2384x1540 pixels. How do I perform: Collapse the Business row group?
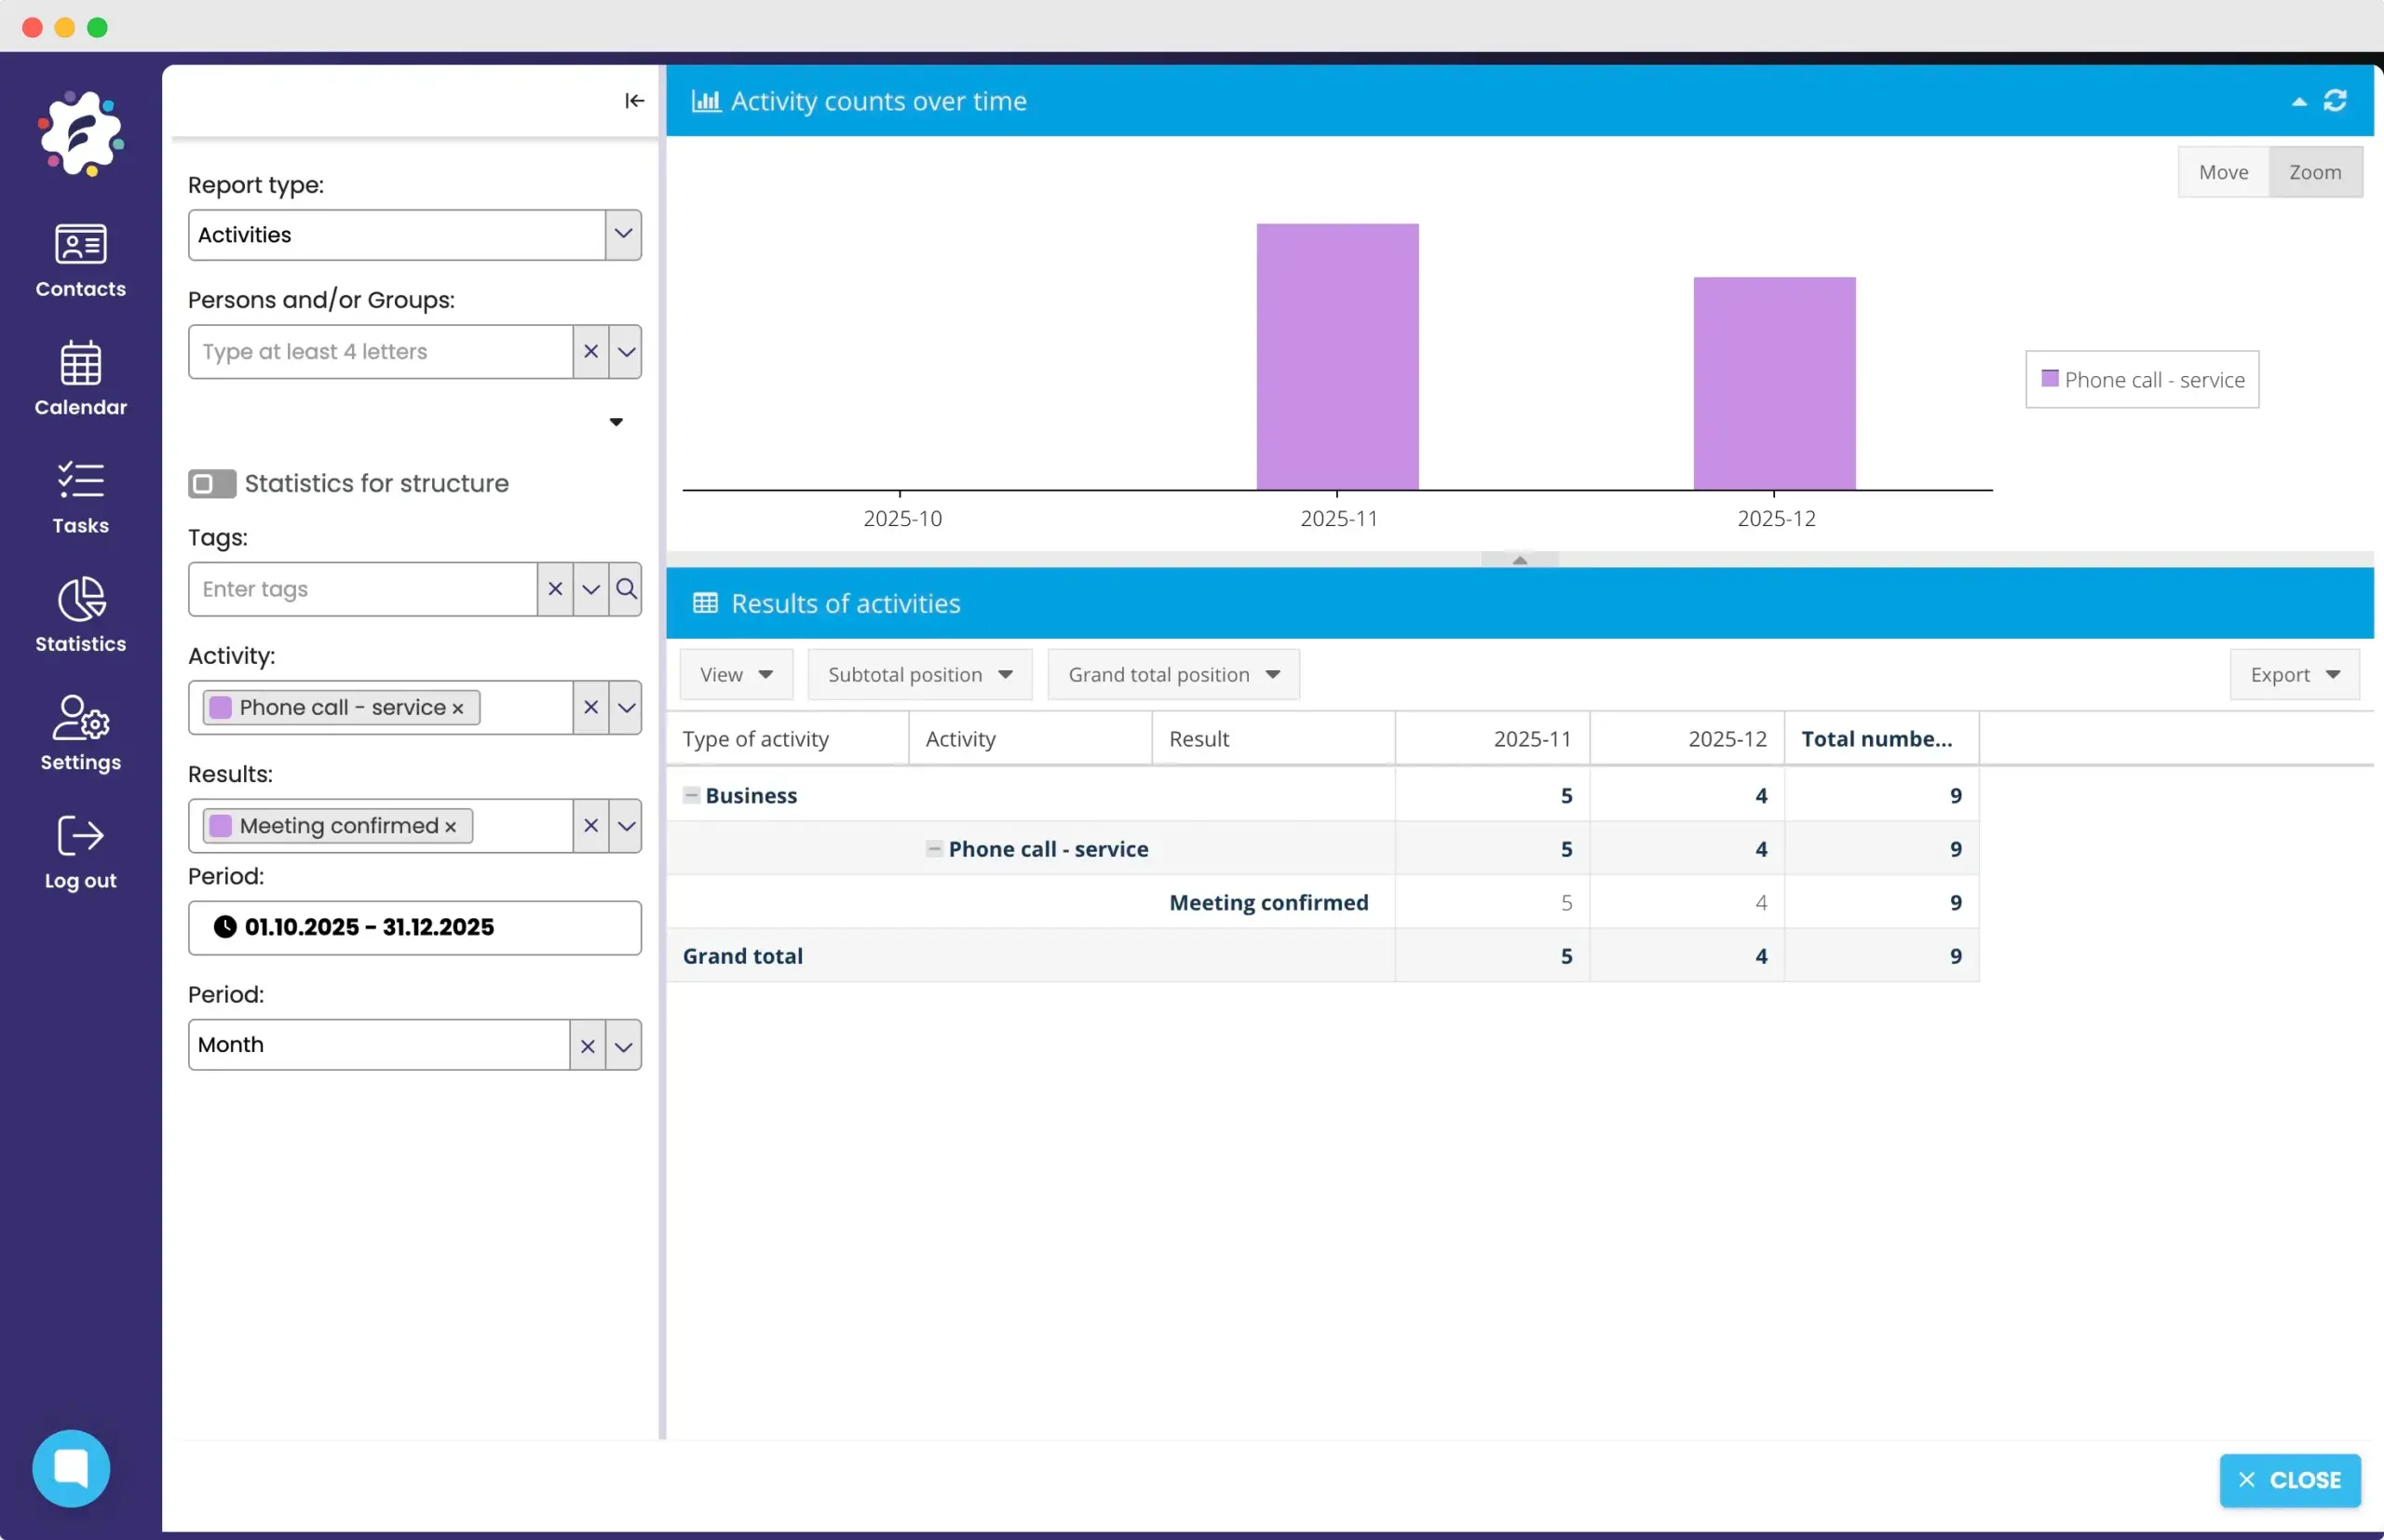pyautogui.click(x=691, y=795)
